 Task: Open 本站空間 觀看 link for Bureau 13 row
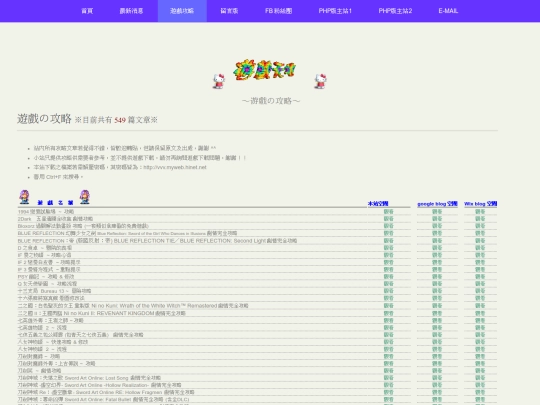[388, 291]
